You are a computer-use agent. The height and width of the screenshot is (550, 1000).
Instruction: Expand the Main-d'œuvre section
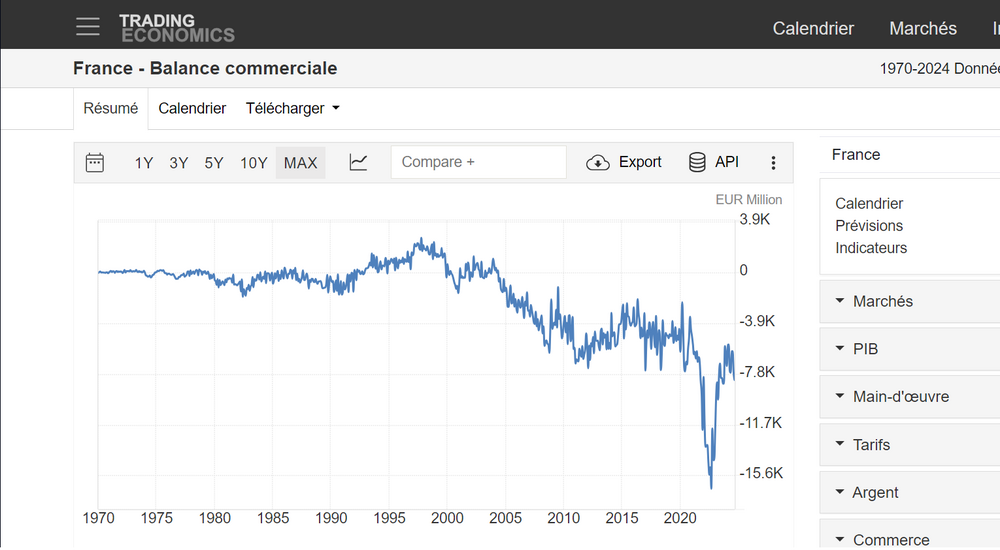[900, 397]
